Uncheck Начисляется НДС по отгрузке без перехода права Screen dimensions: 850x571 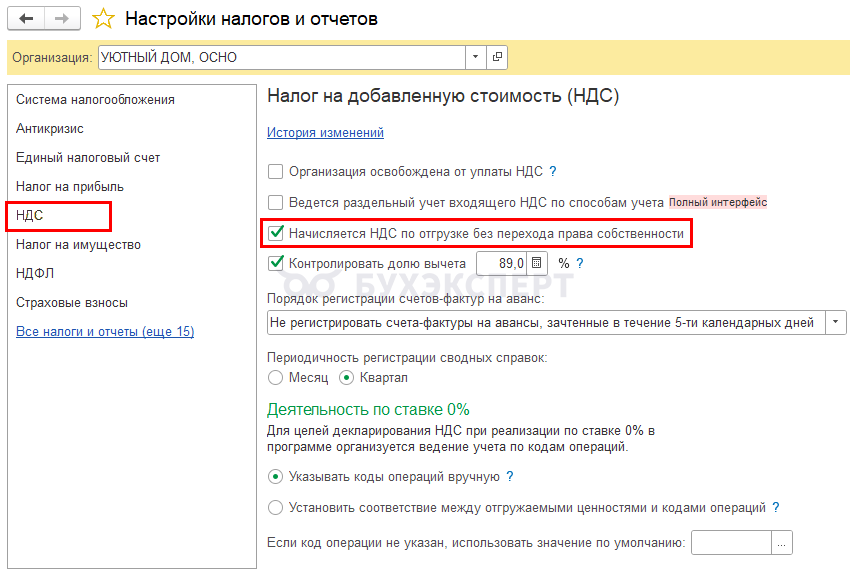(276, 233)
